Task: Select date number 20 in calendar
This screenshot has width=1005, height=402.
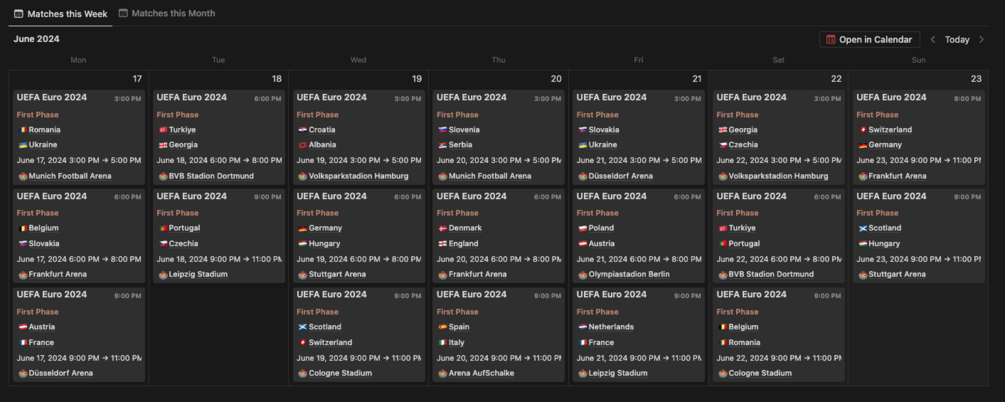Action: pyautogui.click(x=556, y=79)
